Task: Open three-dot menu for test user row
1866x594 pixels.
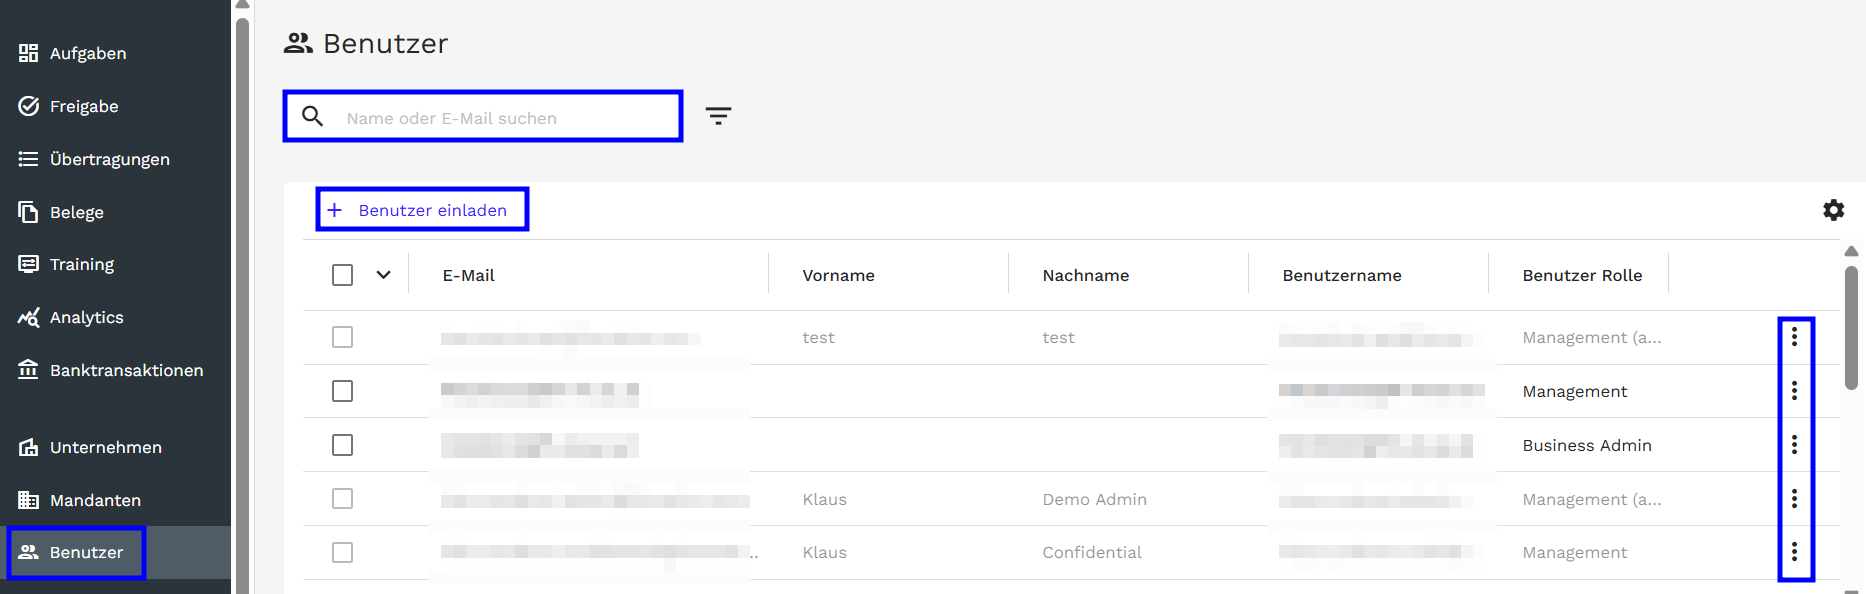Action: [x=1794, y=337]
